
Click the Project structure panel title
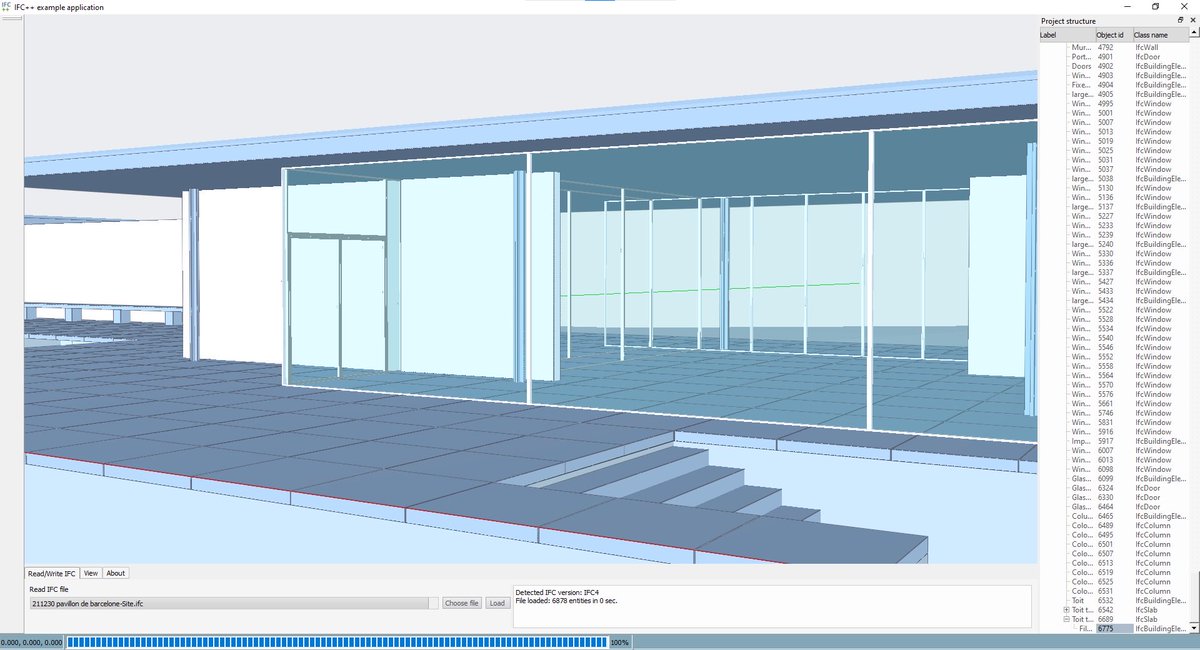click(1068, 21)
